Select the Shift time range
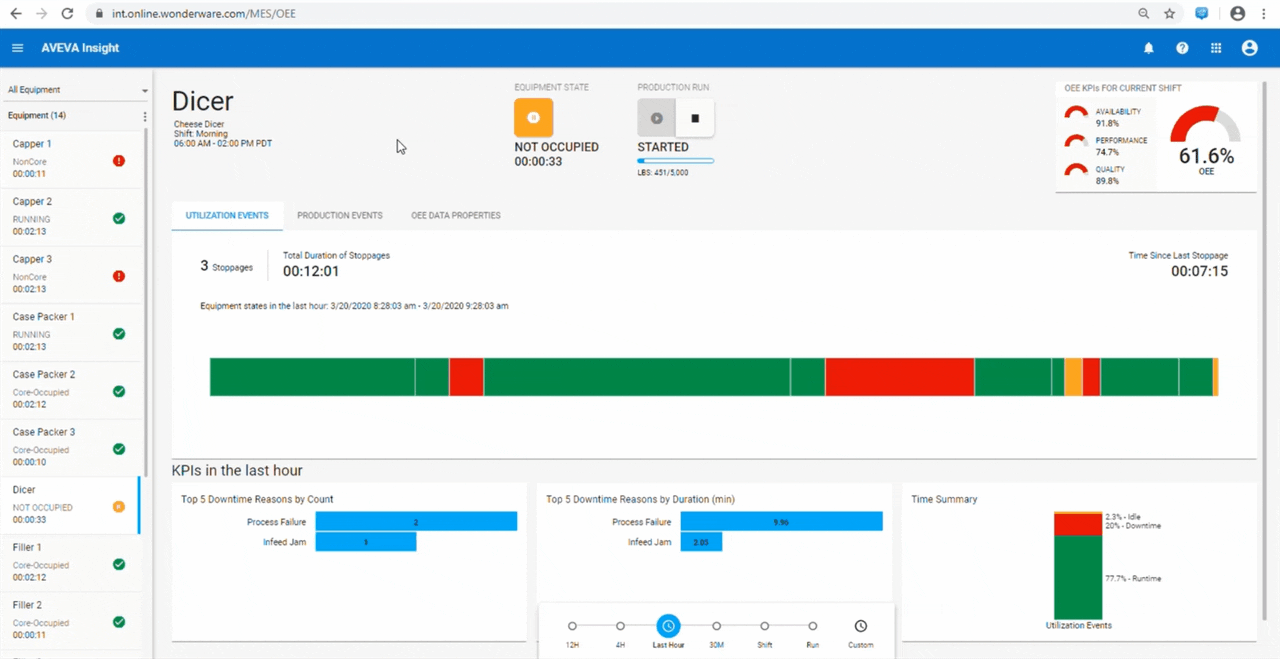The image size is (1280, 659). pos(764,626)
